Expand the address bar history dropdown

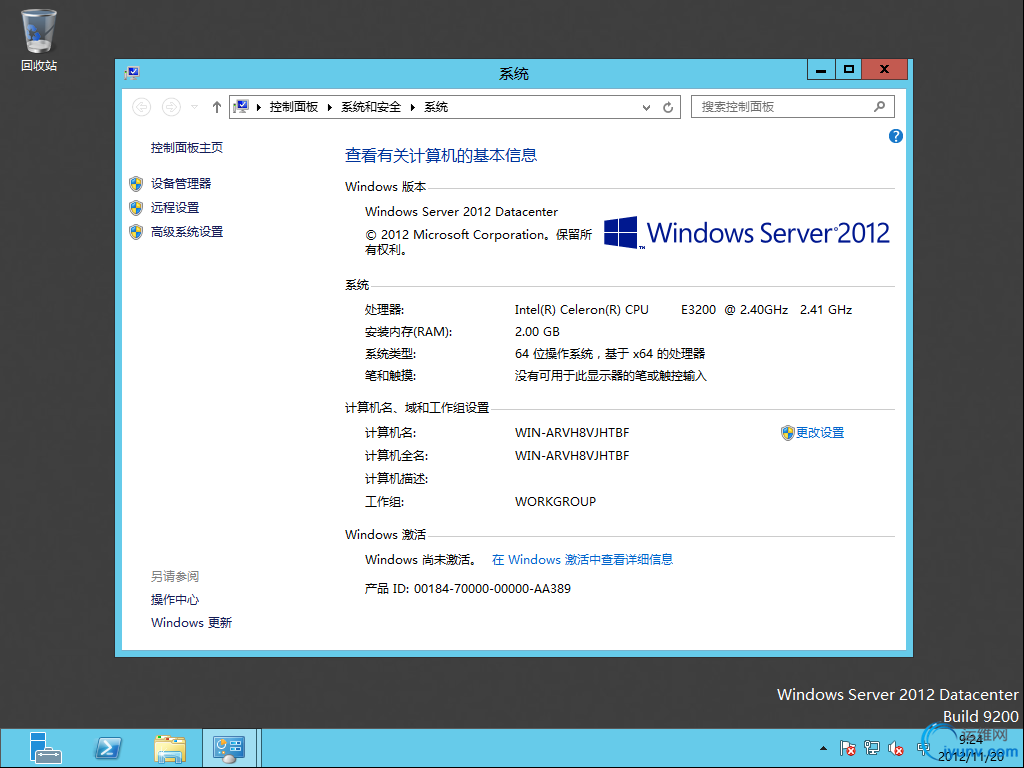[646, 107]
